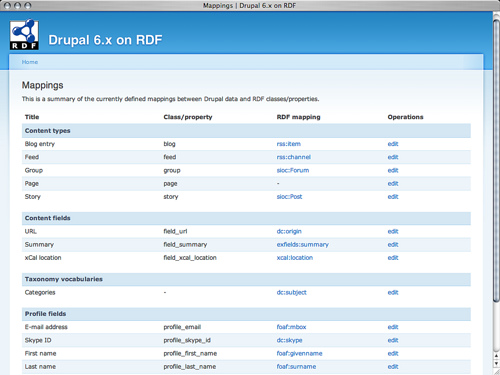Select the Categories title cell
The image size is (500, 375).
point(40,292)
